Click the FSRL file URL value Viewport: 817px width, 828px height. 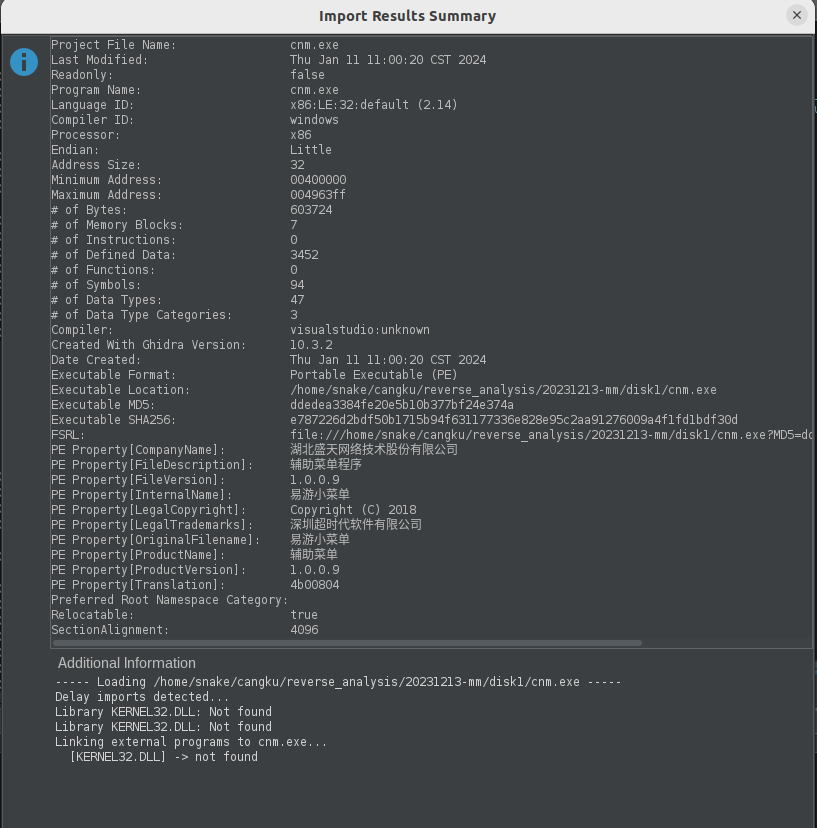550,435
